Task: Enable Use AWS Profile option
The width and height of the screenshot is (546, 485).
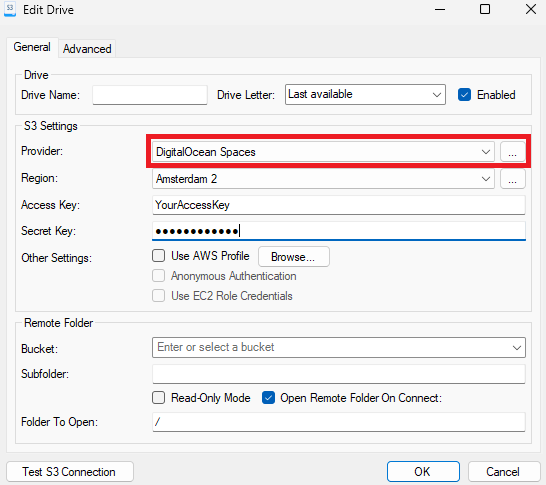Action: 158,256
